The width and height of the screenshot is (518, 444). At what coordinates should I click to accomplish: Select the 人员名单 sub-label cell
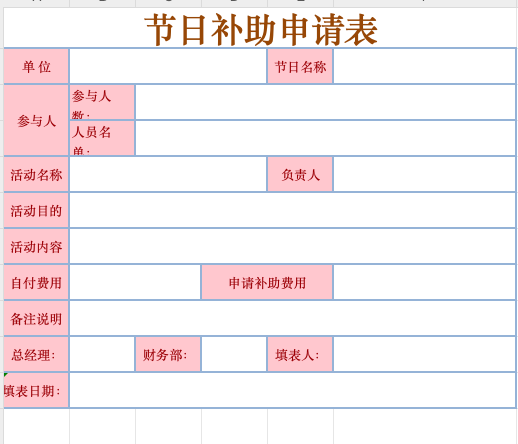coord(102,138)
